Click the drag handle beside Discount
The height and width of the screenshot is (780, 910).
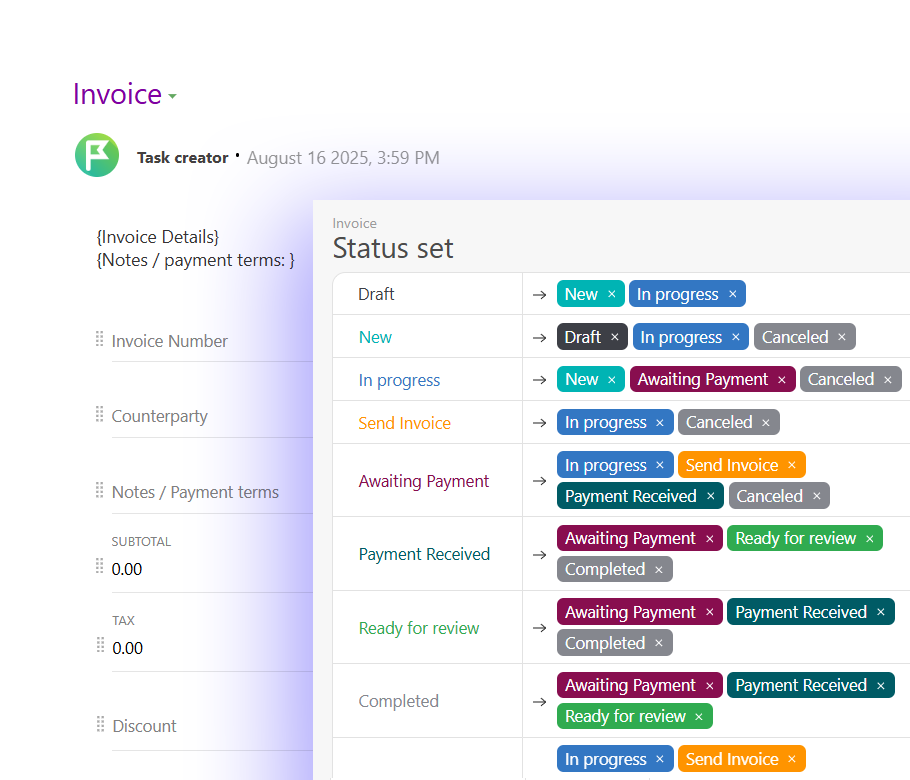point(99,725)
